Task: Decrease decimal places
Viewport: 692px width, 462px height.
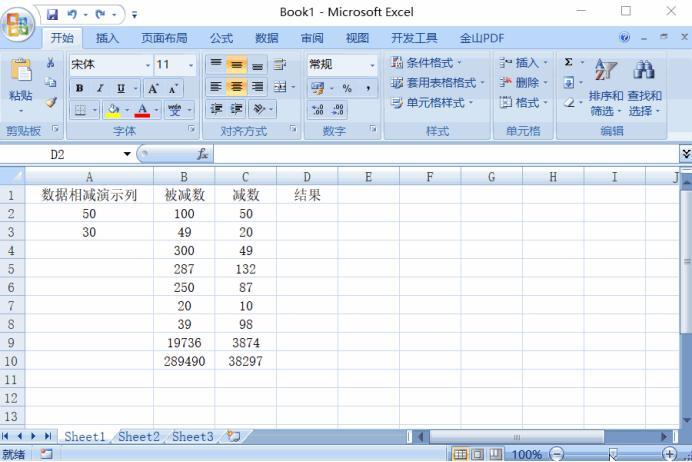Action: coord(338,109)
